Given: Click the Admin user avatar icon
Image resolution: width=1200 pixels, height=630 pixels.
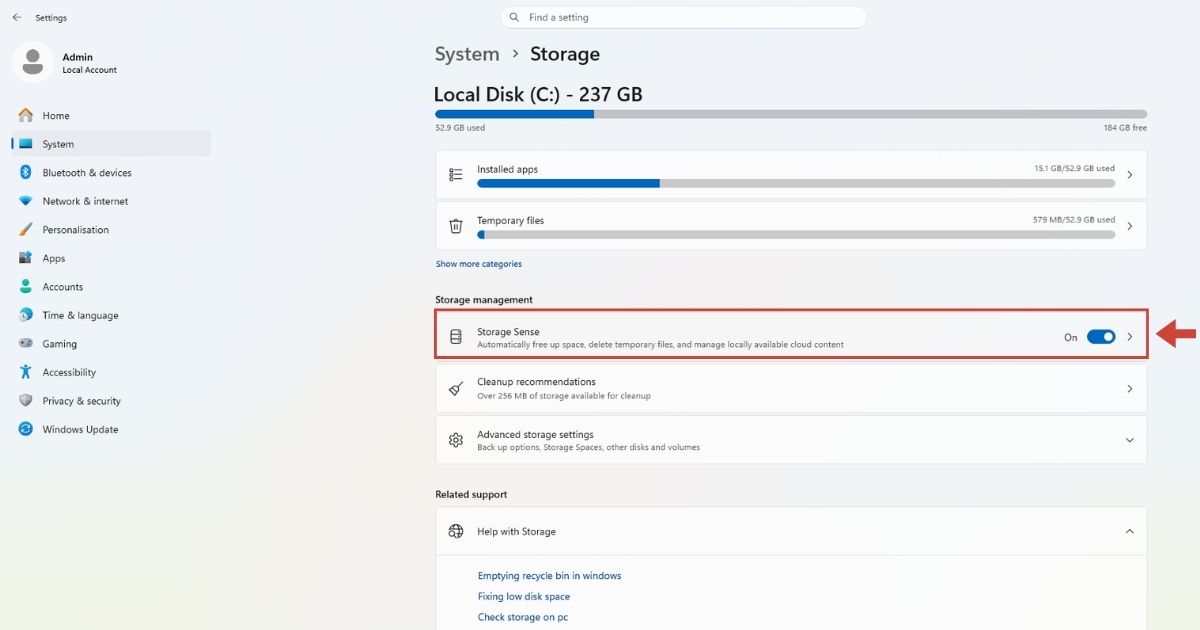Looking at the screenshot, I should point(33,62).
